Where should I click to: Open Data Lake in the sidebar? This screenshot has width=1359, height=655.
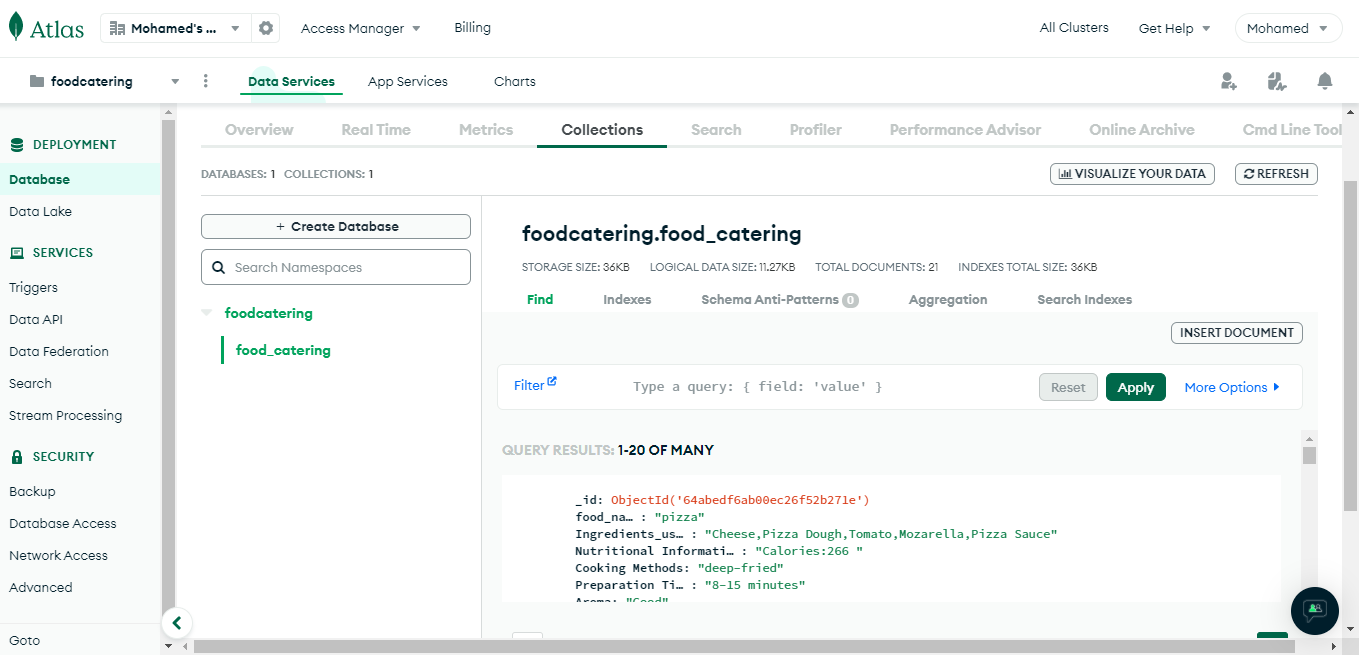tap(40, 212)
